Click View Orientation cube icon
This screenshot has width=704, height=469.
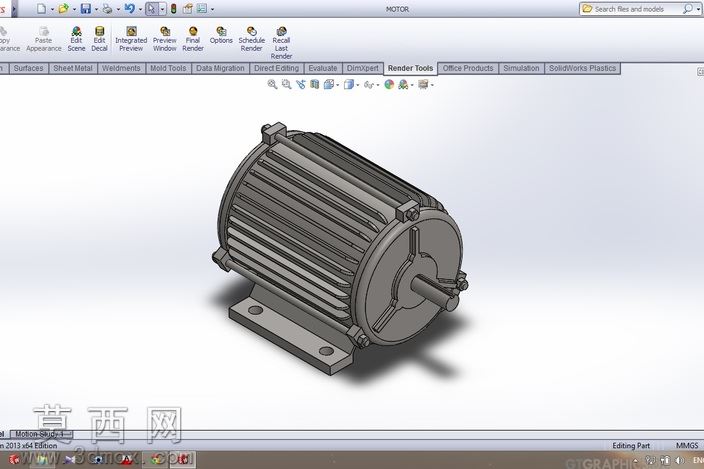(329, 84)
